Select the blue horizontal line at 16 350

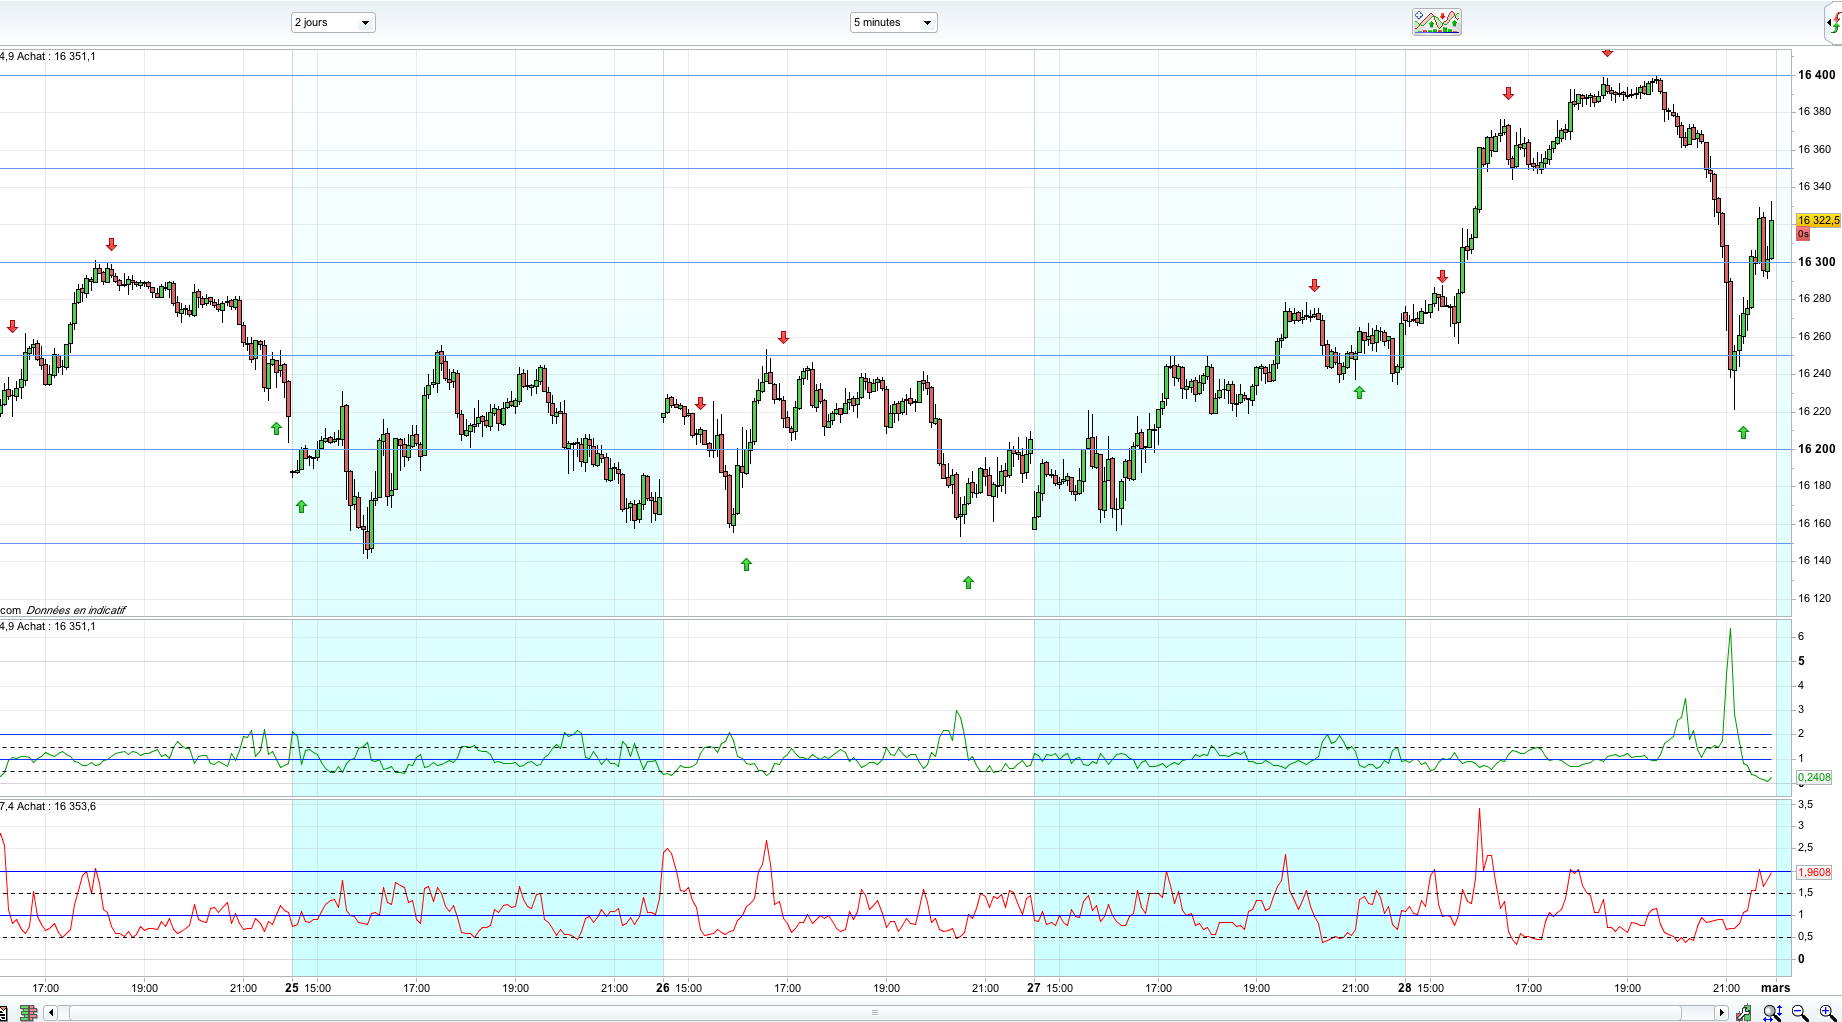(895, 168)
